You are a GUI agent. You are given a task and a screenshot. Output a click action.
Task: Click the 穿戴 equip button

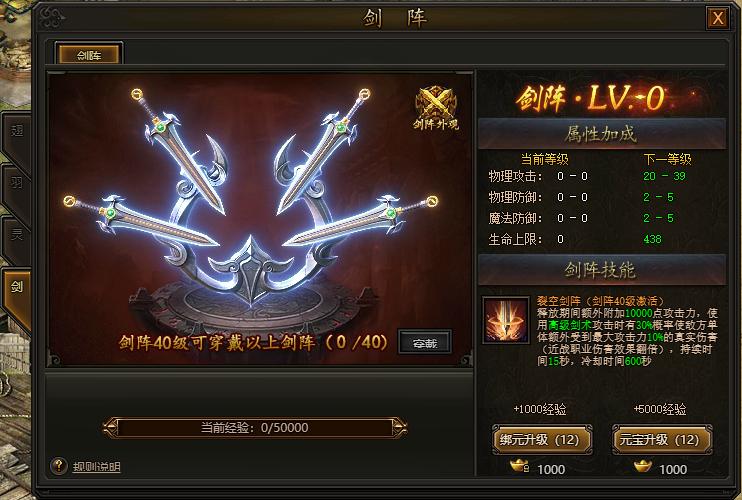pyautogui.click(x=425, y=342)
